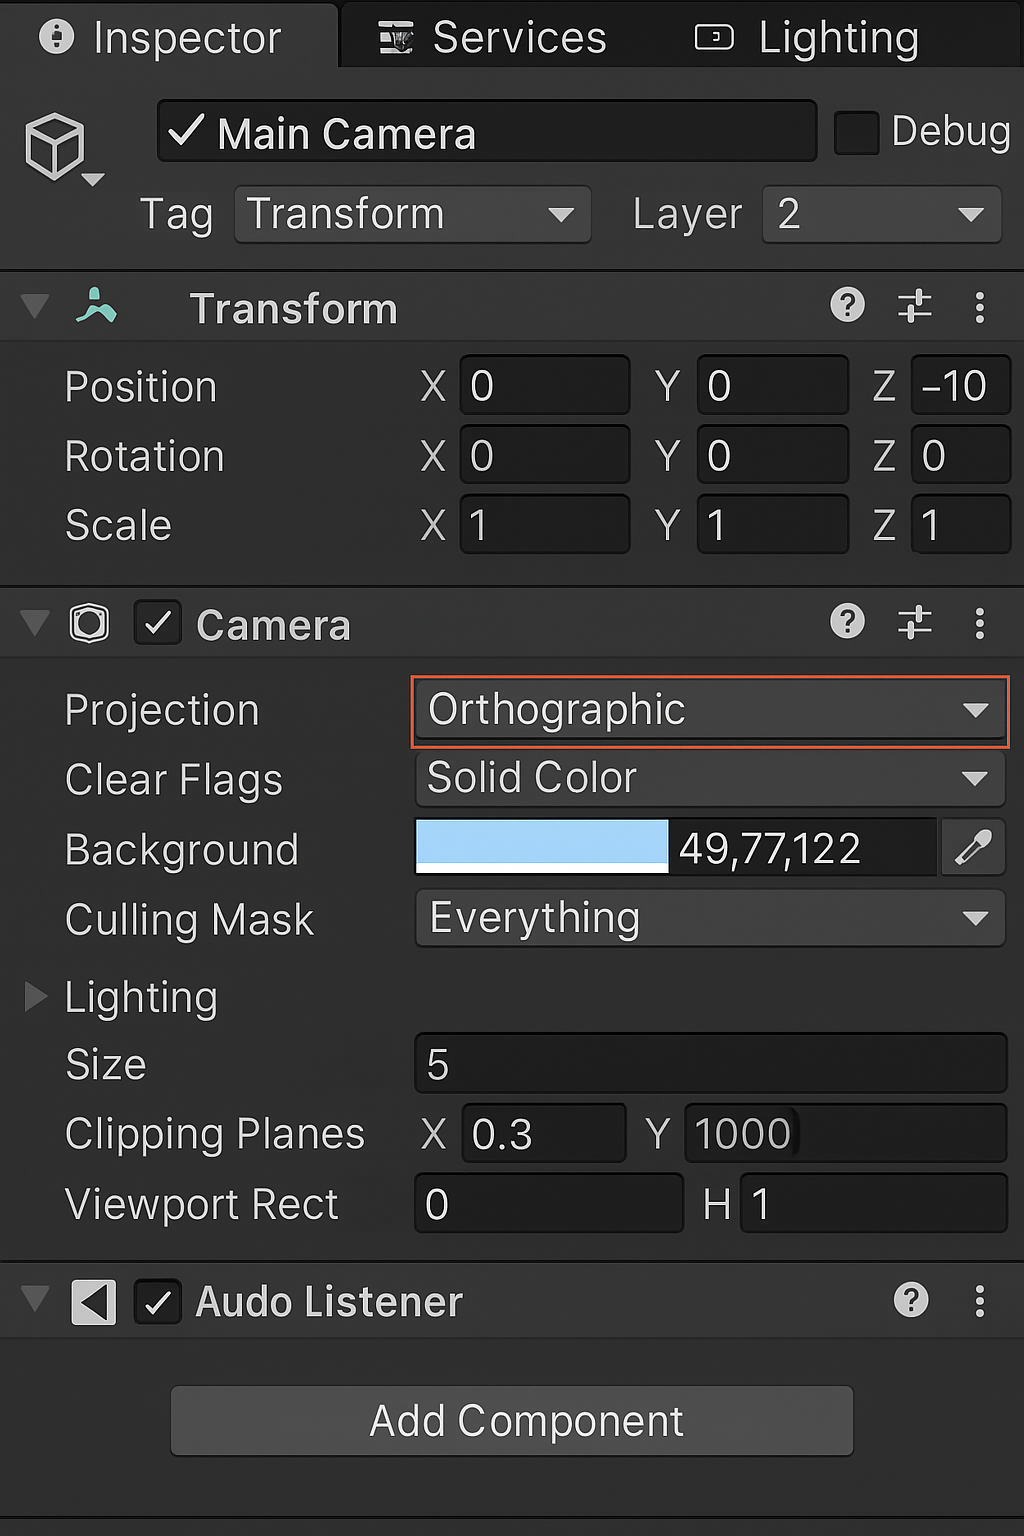Collapse the Audio Listener foldout triangle

[35, 1299]
